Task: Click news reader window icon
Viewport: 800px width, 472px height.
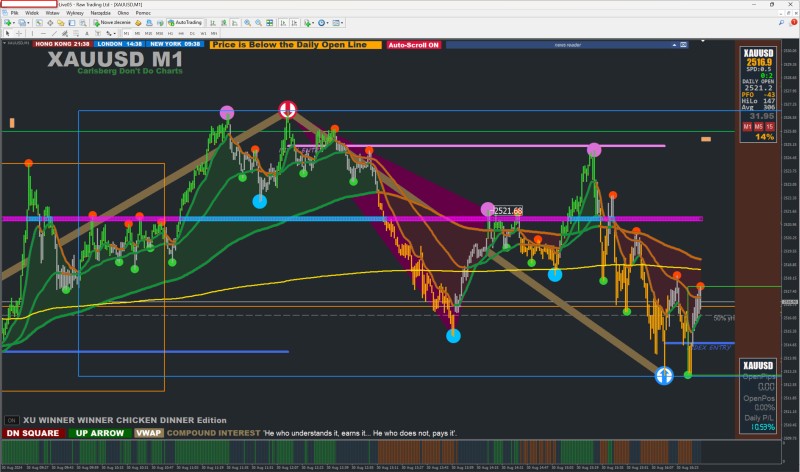Action: (x=684, y=45)
